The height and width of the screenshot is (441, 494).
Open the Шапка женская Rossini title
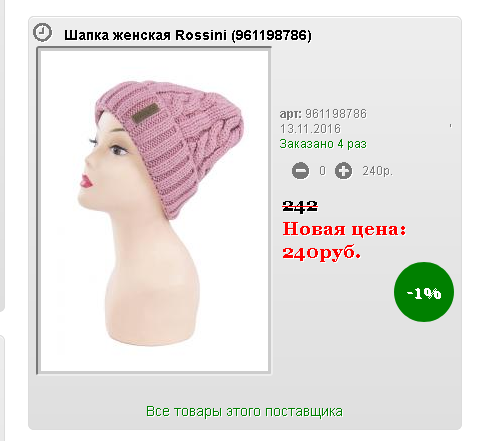click(188, 35)
